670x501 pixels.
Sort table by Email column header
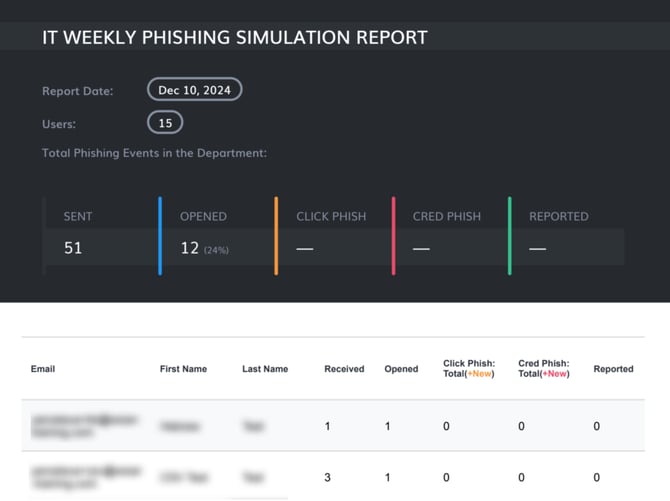43,369
